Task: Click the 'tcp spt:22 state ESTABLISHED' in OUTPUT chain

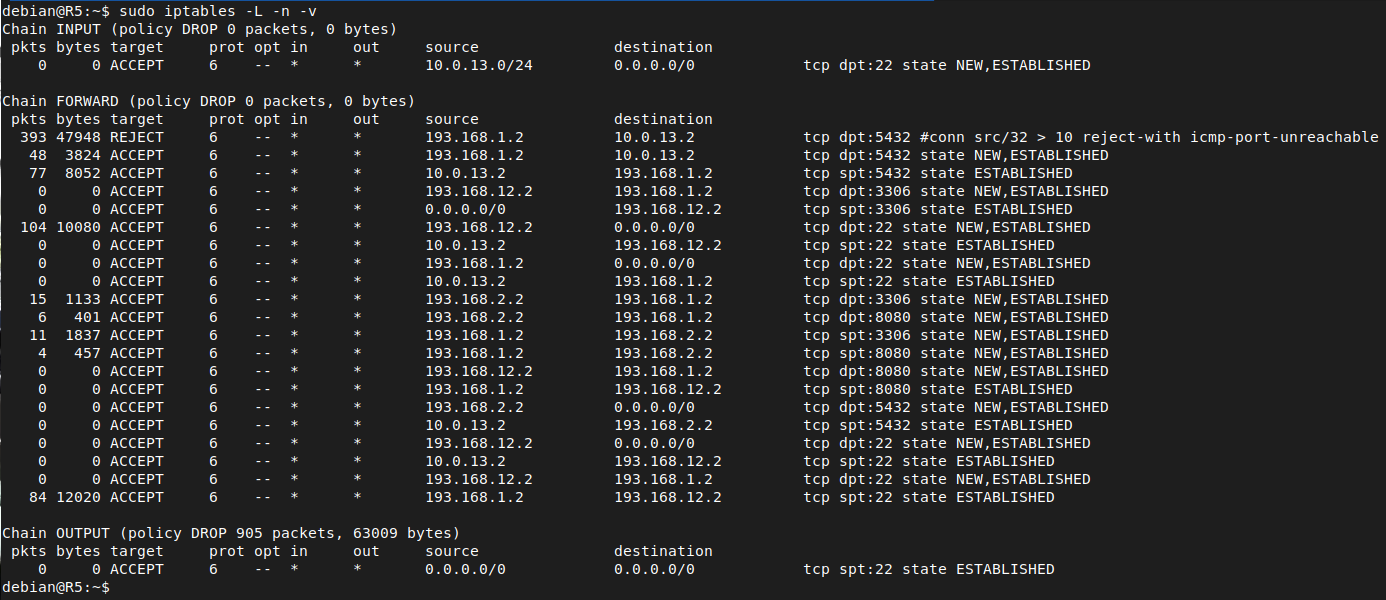Action: tap(929, 569)
